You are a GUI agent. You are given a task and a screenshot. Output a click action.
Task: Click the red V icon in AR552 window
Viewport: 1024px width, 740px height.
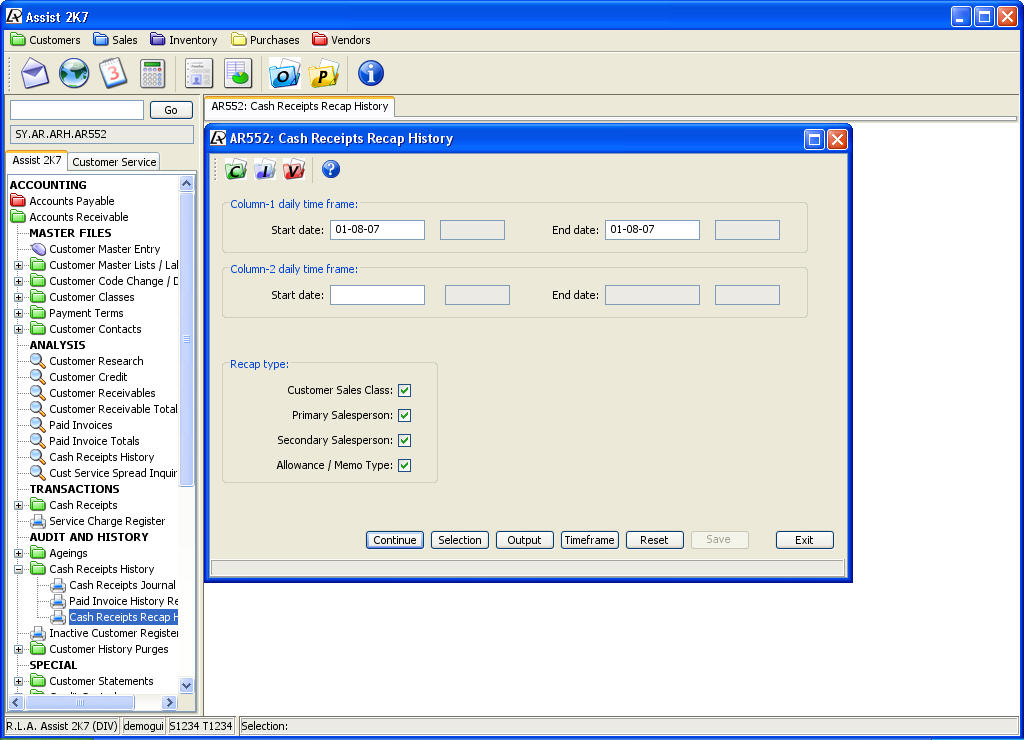[x=293, y=170]
